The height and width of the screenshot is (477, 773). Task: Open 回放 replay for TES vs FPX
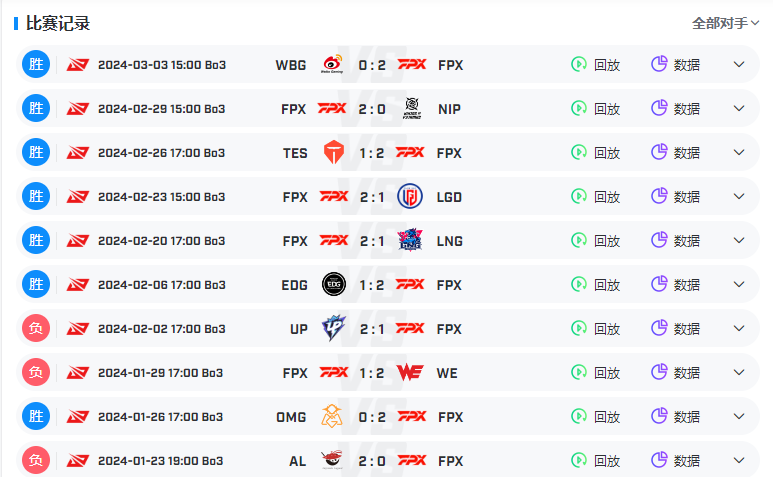coord(596,152)
